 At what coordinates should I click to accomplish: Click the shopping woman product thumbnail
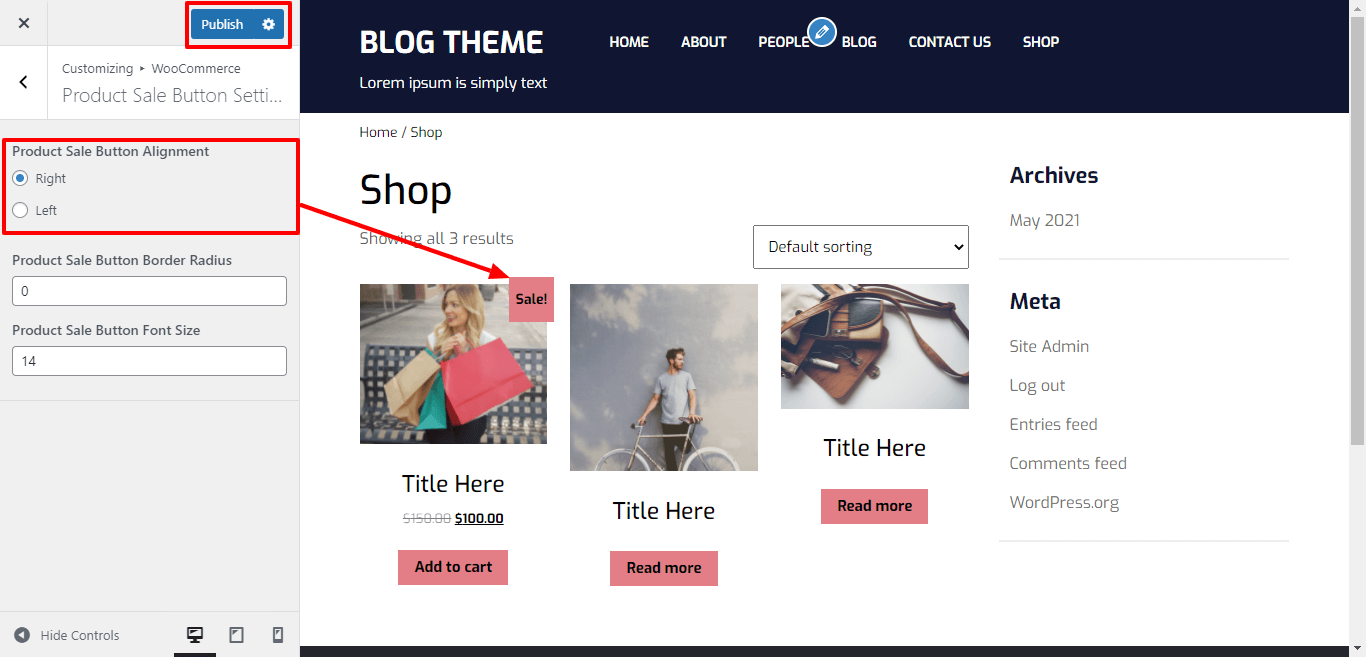(453, 364)
